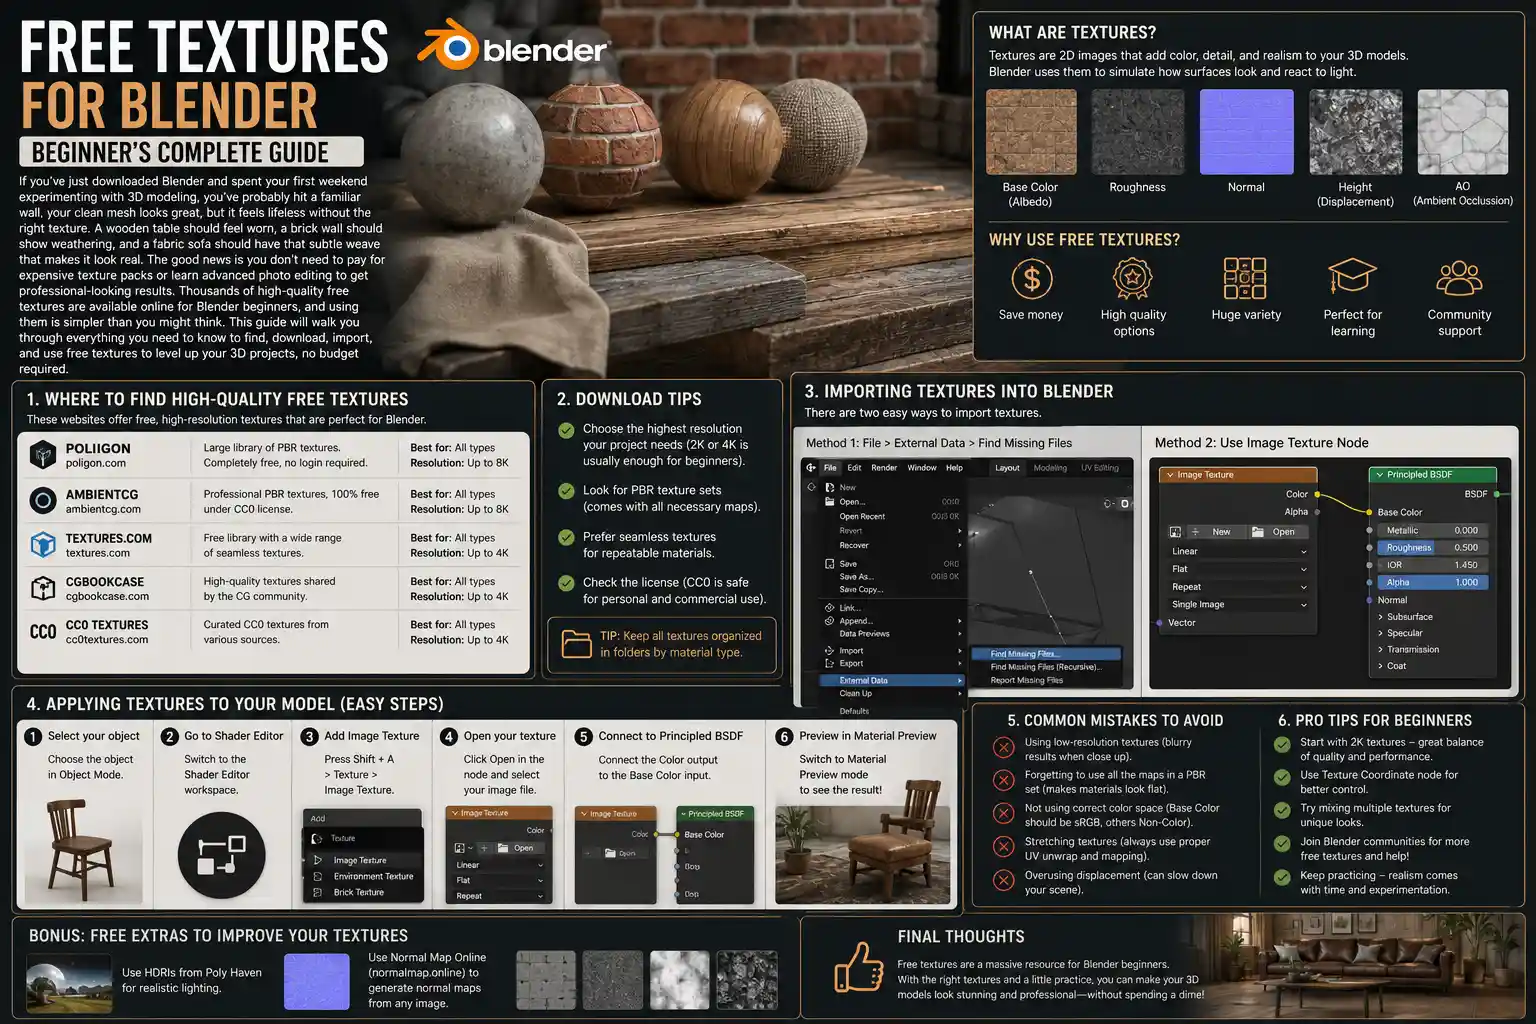Open the Single Image dropdown
The width and height of the screenshot is (1536, 1024).
1238,605
